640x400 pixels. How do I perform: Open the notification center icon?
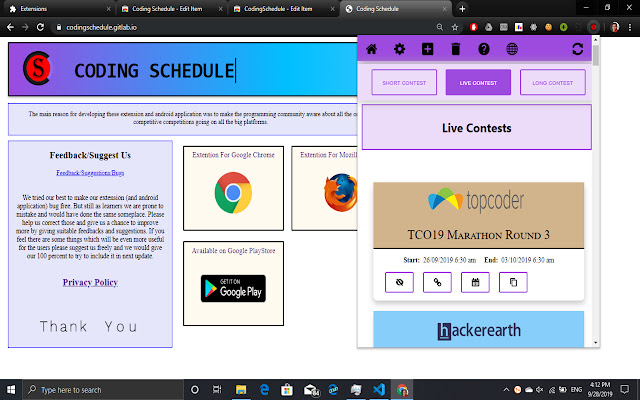[624, 389]
